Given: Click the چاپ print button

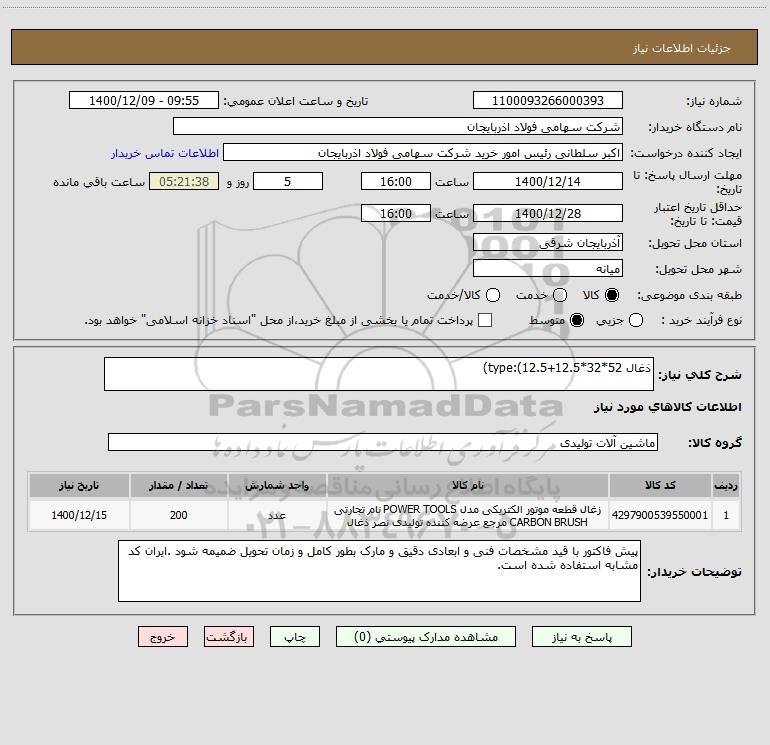Looking at the screenshot, I should tap(295, 637).
